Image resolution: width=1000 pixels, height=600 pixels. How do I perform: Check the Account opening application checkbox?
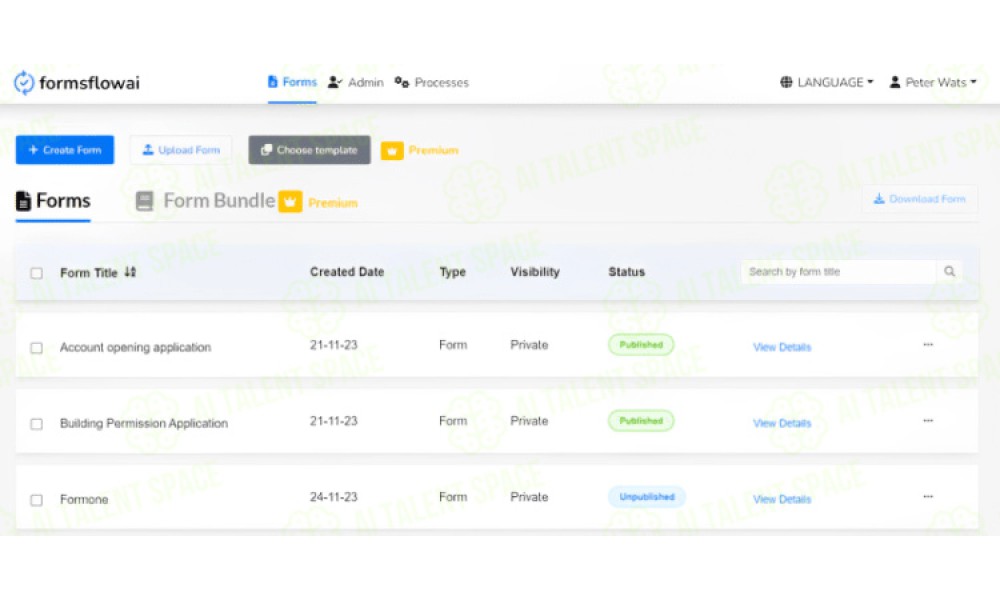pos(37,348)
